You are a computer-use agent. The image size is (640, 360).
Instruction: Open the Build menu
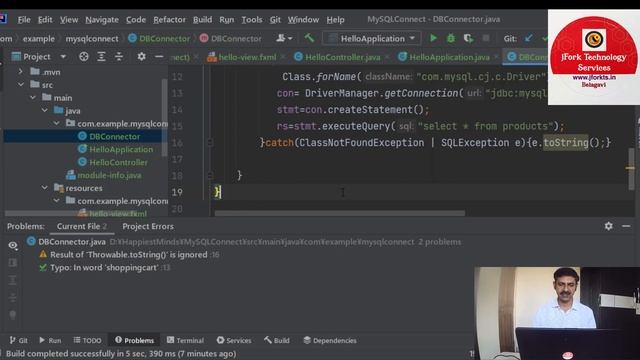click(202, 20)
